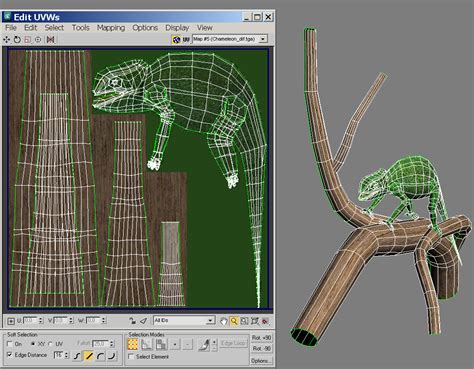Choose the slow-out falloff curve icon
The image size is (474, 369).
pos(100,356)
